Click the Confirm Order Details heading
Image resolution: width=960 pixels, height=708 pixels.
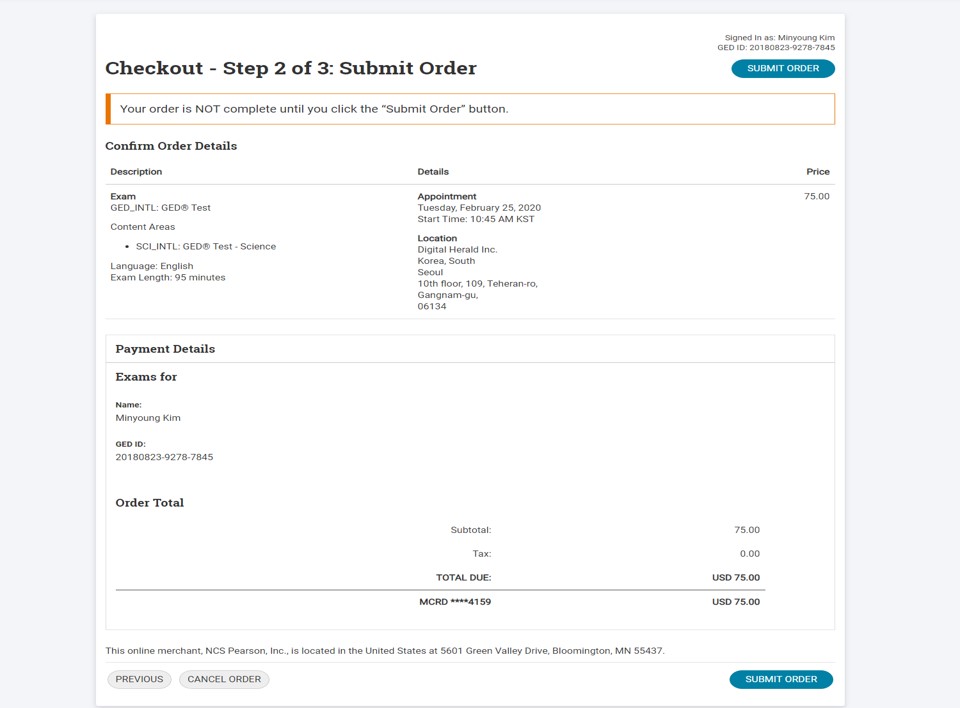pos(171,146)
